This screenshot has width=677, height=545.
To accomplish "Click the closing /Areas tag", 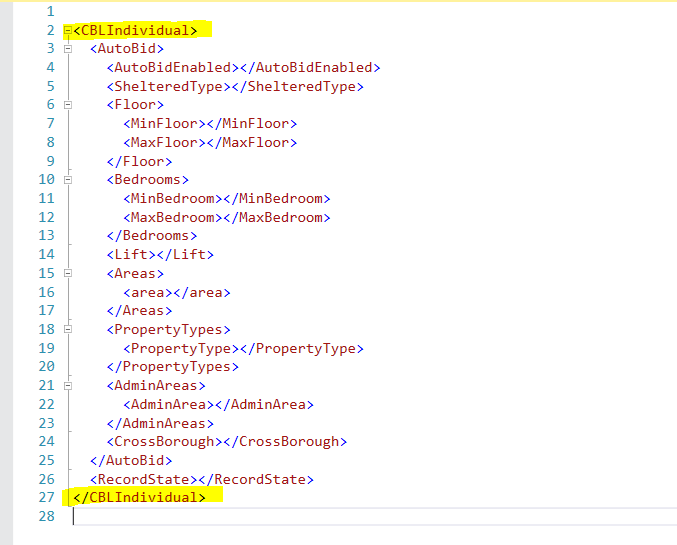I will tap(139, 311).
